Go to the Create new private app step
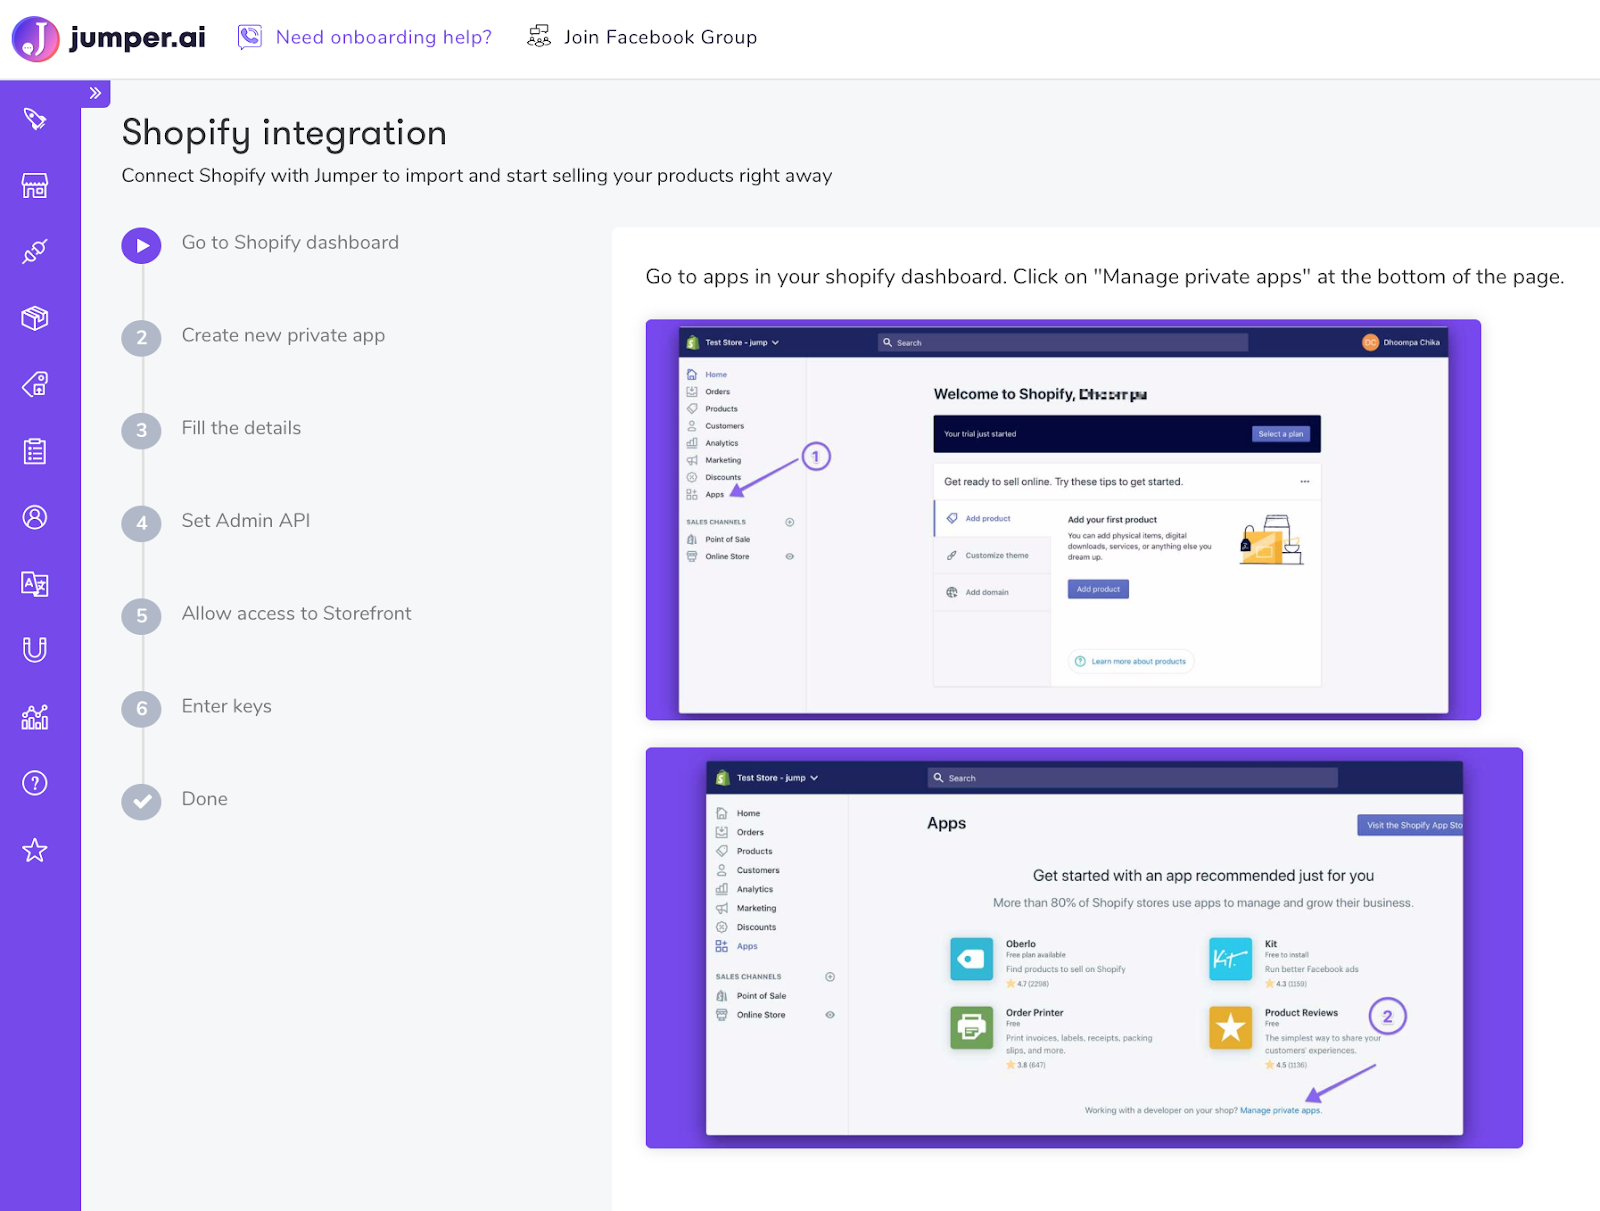Image resolution: width=1600 pixels, height=1211 pixels. click(283, 336)
